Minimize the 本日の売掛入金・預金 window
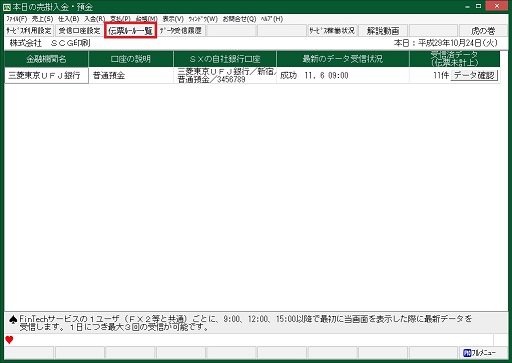512x363 pixels. 468,6
